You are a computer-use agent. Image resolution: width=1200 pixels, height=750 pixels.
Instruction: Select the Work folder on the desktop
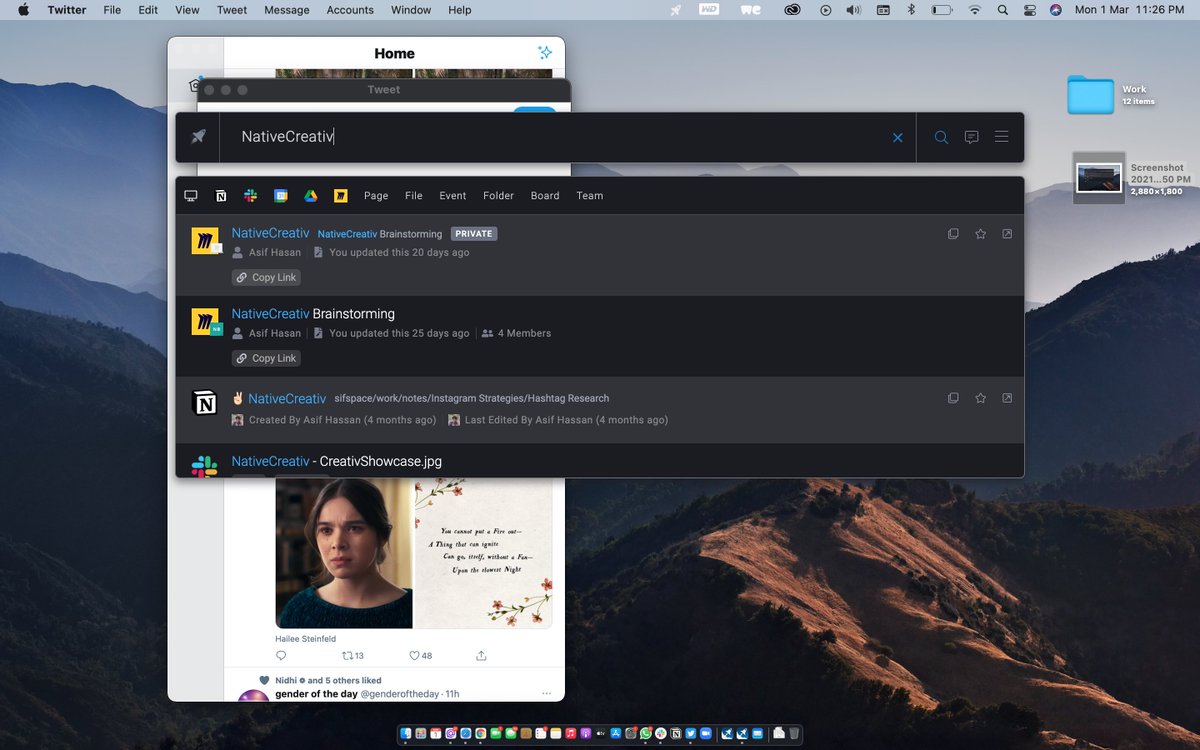pos(1090,95)
